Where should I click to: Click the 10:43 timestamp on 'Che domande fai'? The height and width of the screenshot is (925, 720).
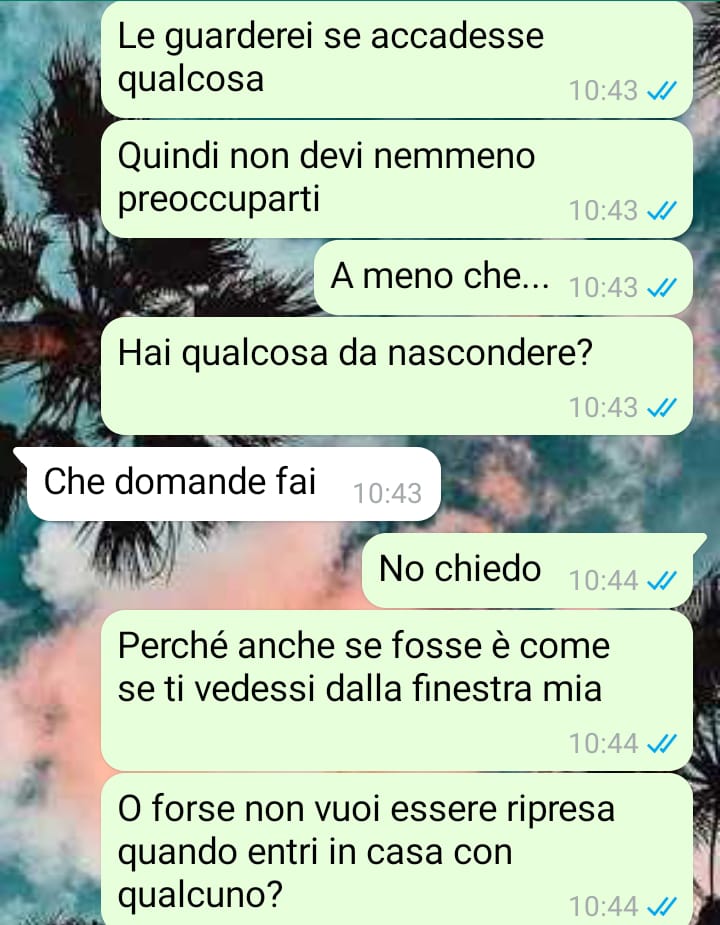(387, 494)
